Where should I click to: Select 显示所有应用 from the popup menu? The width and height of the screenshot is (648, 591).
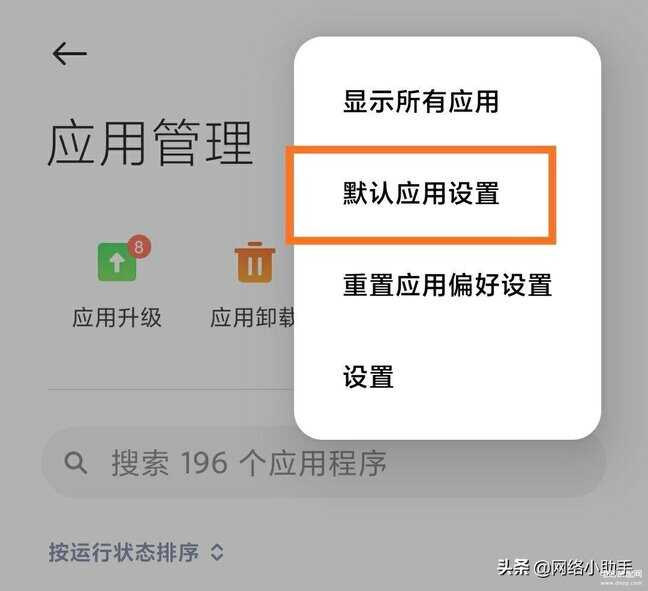pos(421,102)
